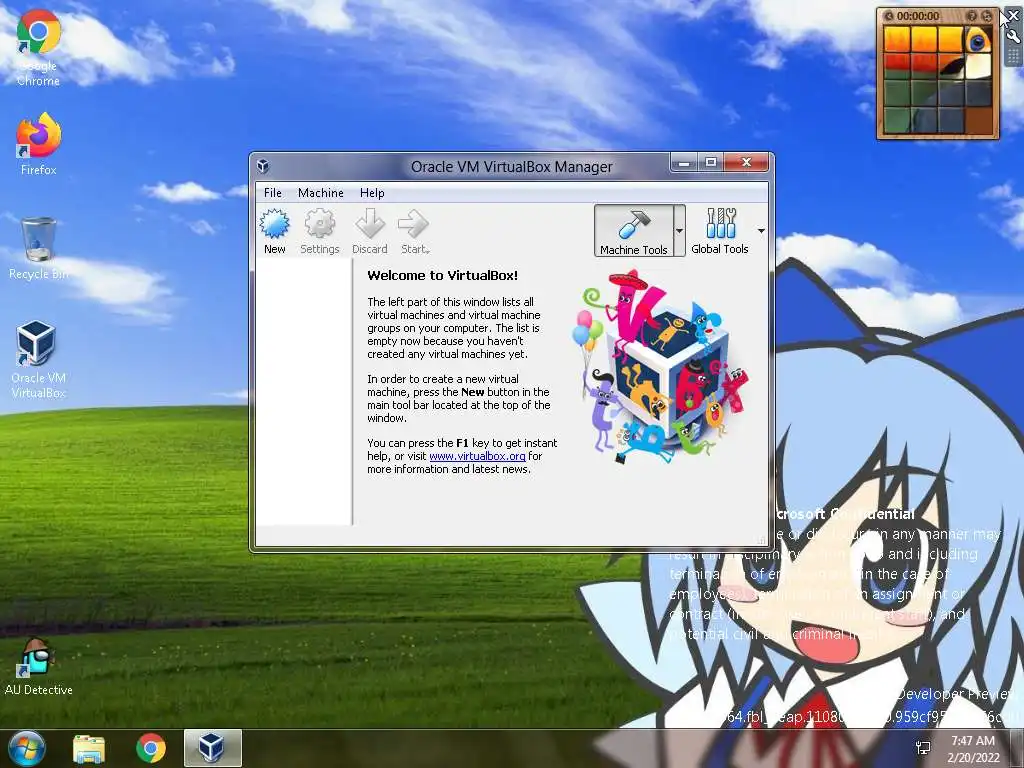Select the Firefox desktop shortcut
This screenshot has width=1024, height=768.
click(39, 144)
